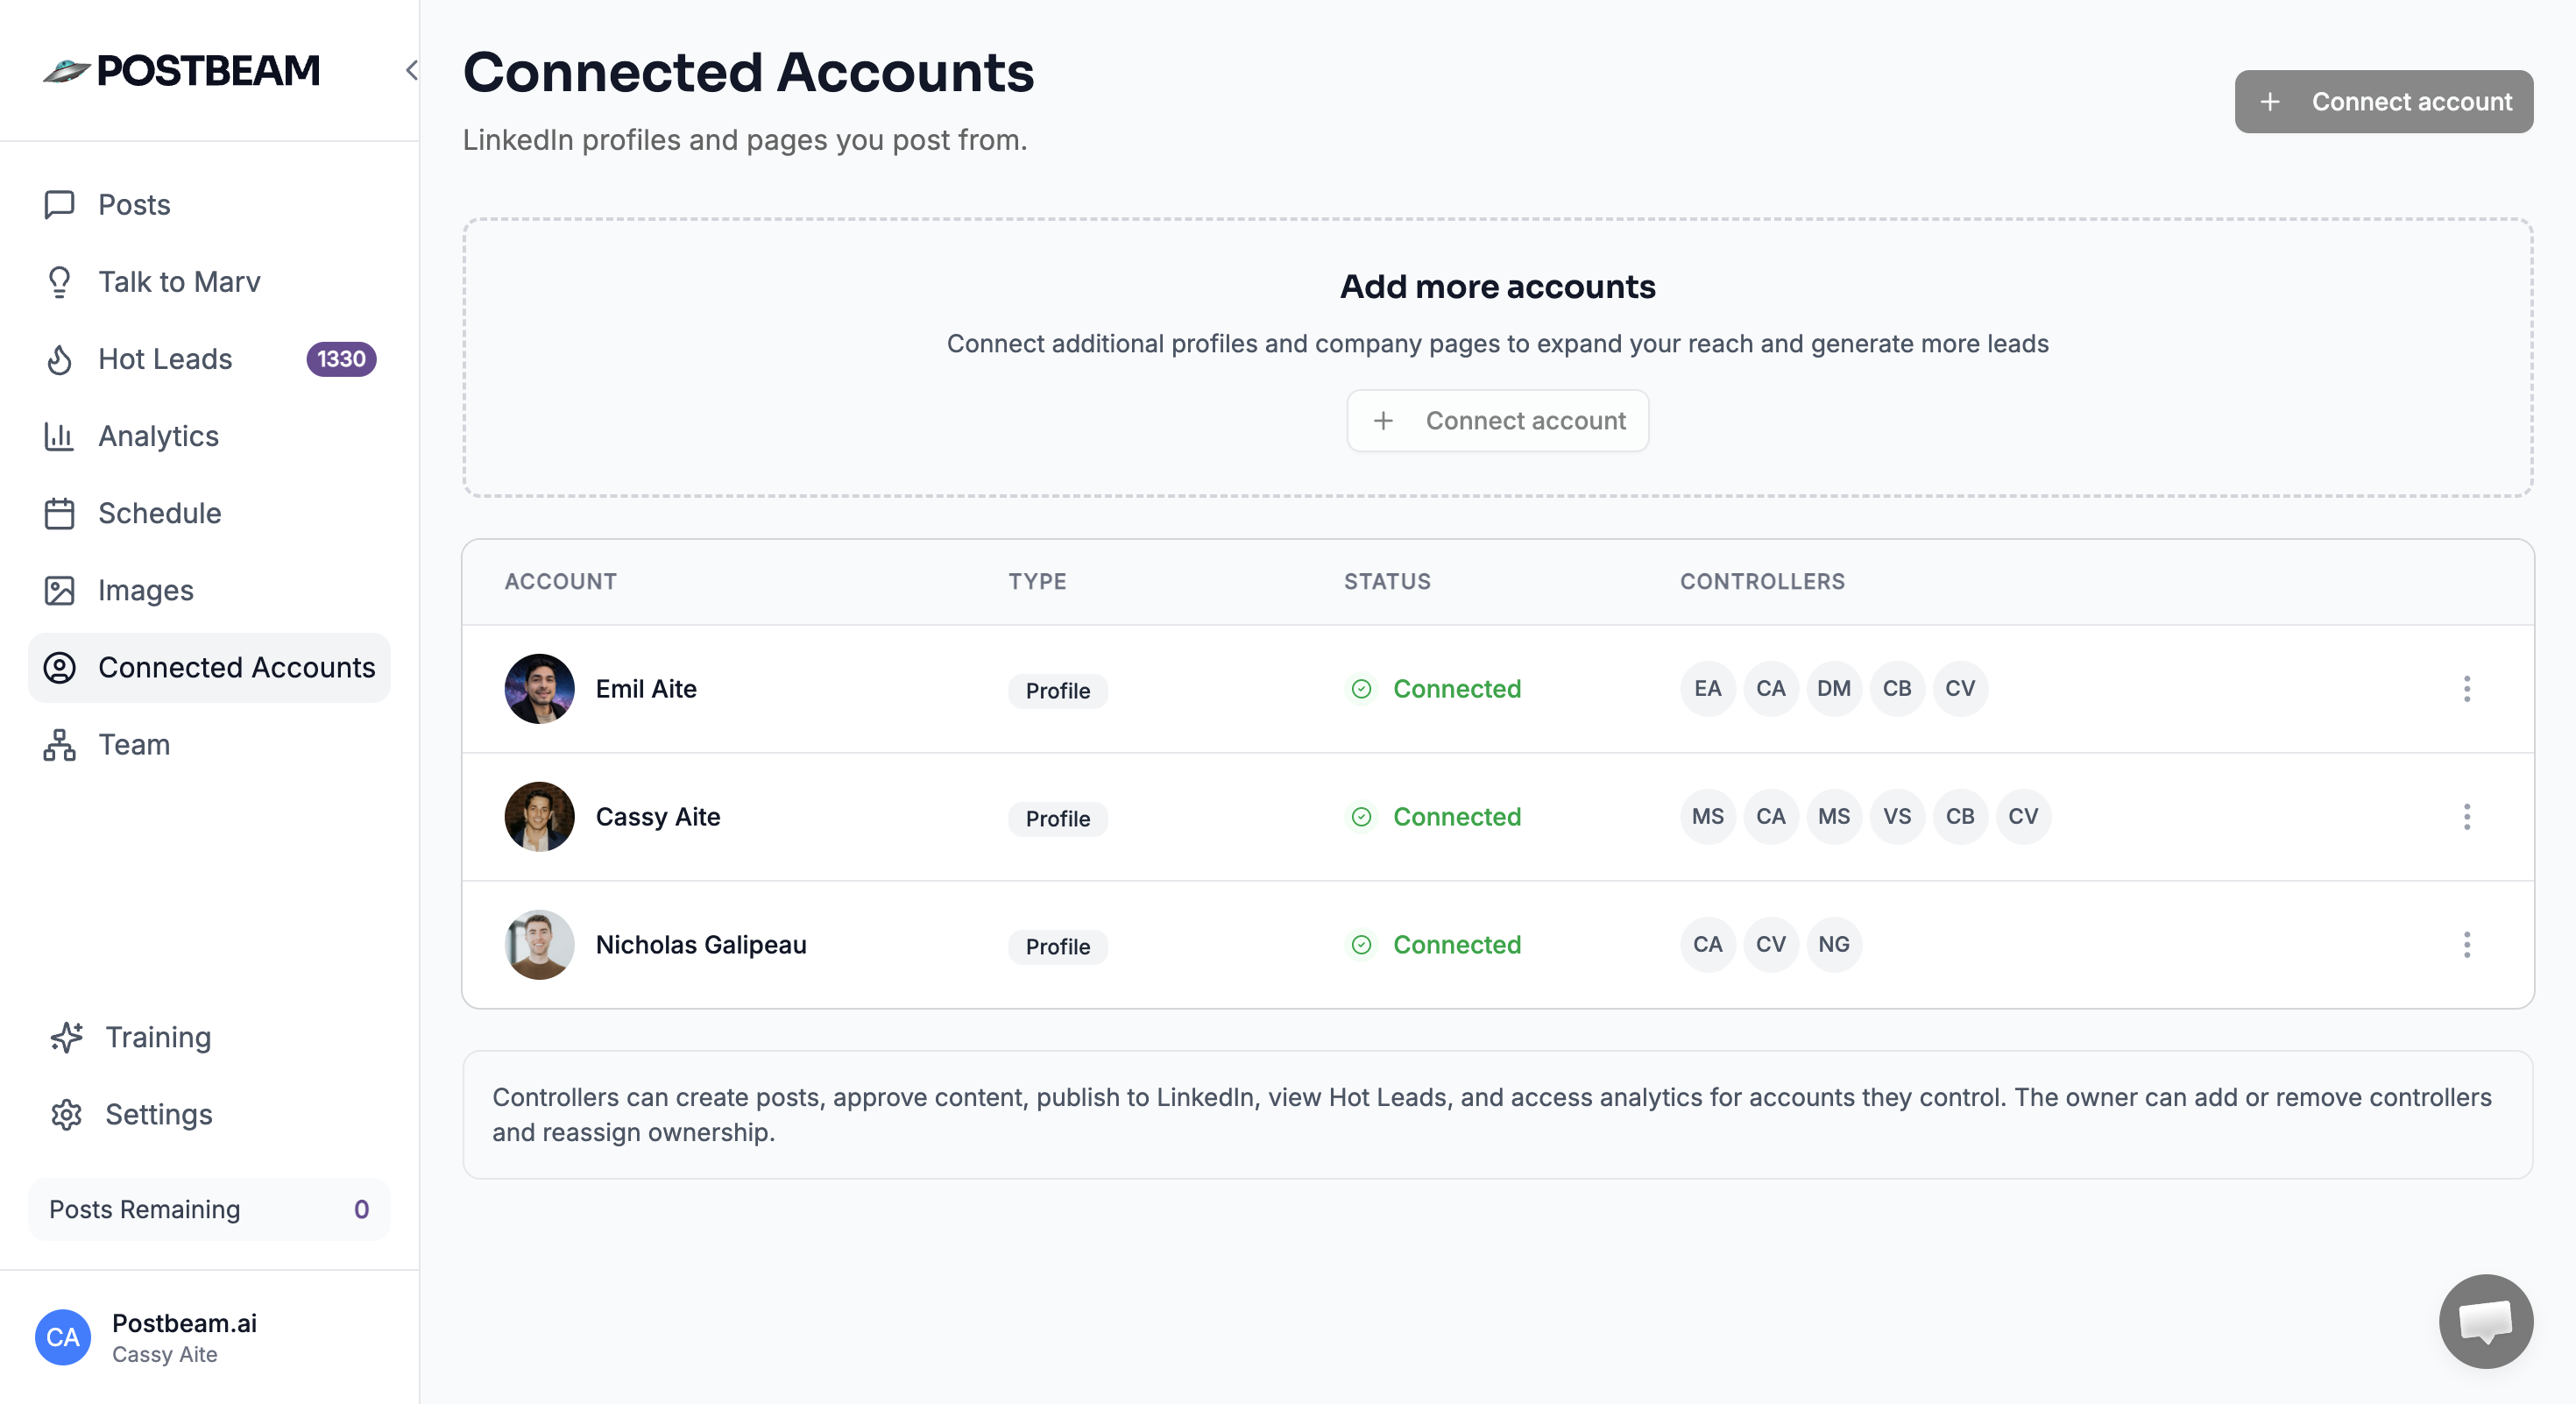The width and height of the screenshot is (2576, 1404).
Task: Open the Schedule calendar
Action: coord(159,513)
